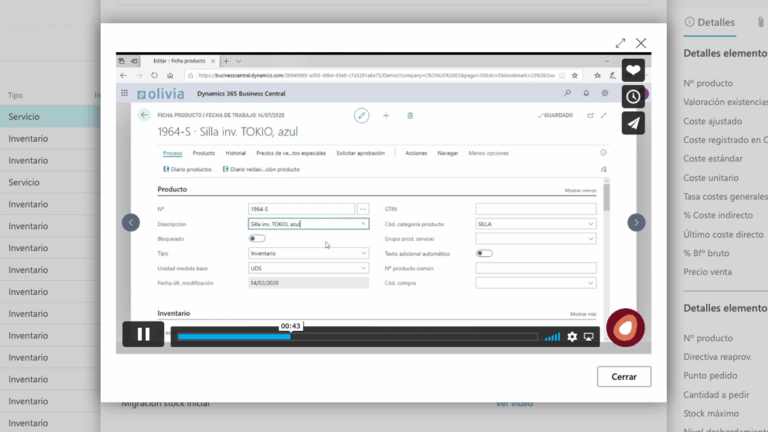Click Ver vídeo link behind dialog
Screen dimensions: 768x432
click(x=514, y=404)
